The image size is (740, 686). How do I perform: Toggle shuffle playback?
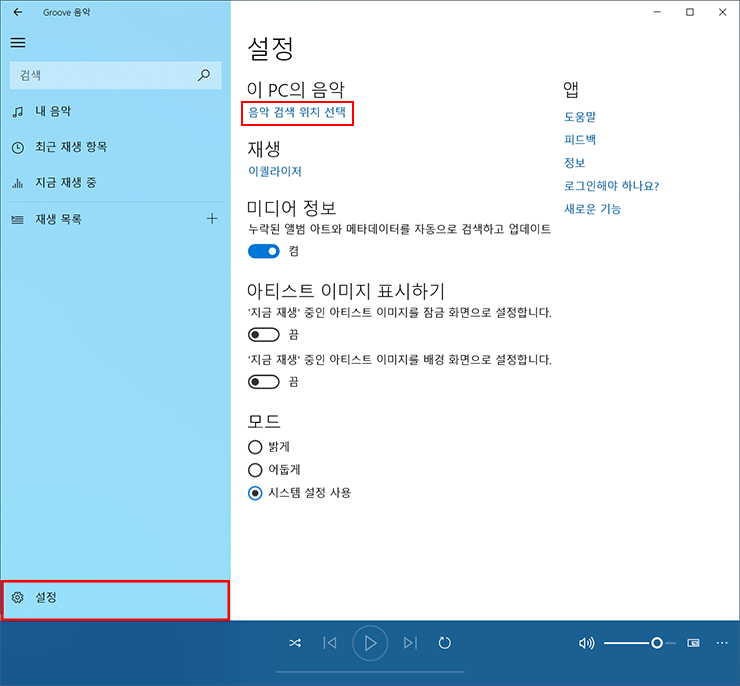(x=295, y=643)
